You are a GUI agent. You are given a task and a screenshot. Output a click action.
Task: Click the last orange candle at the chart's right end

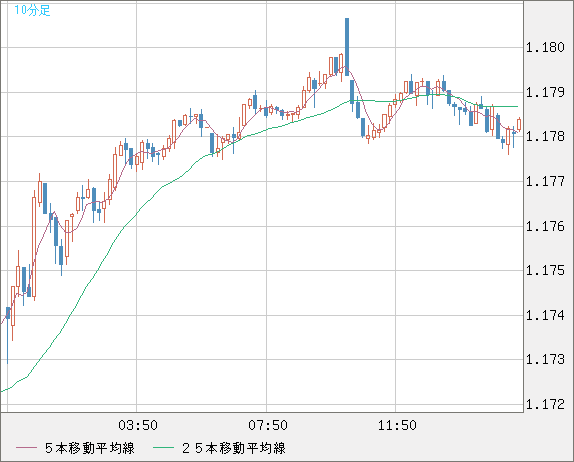pos(519,124)
